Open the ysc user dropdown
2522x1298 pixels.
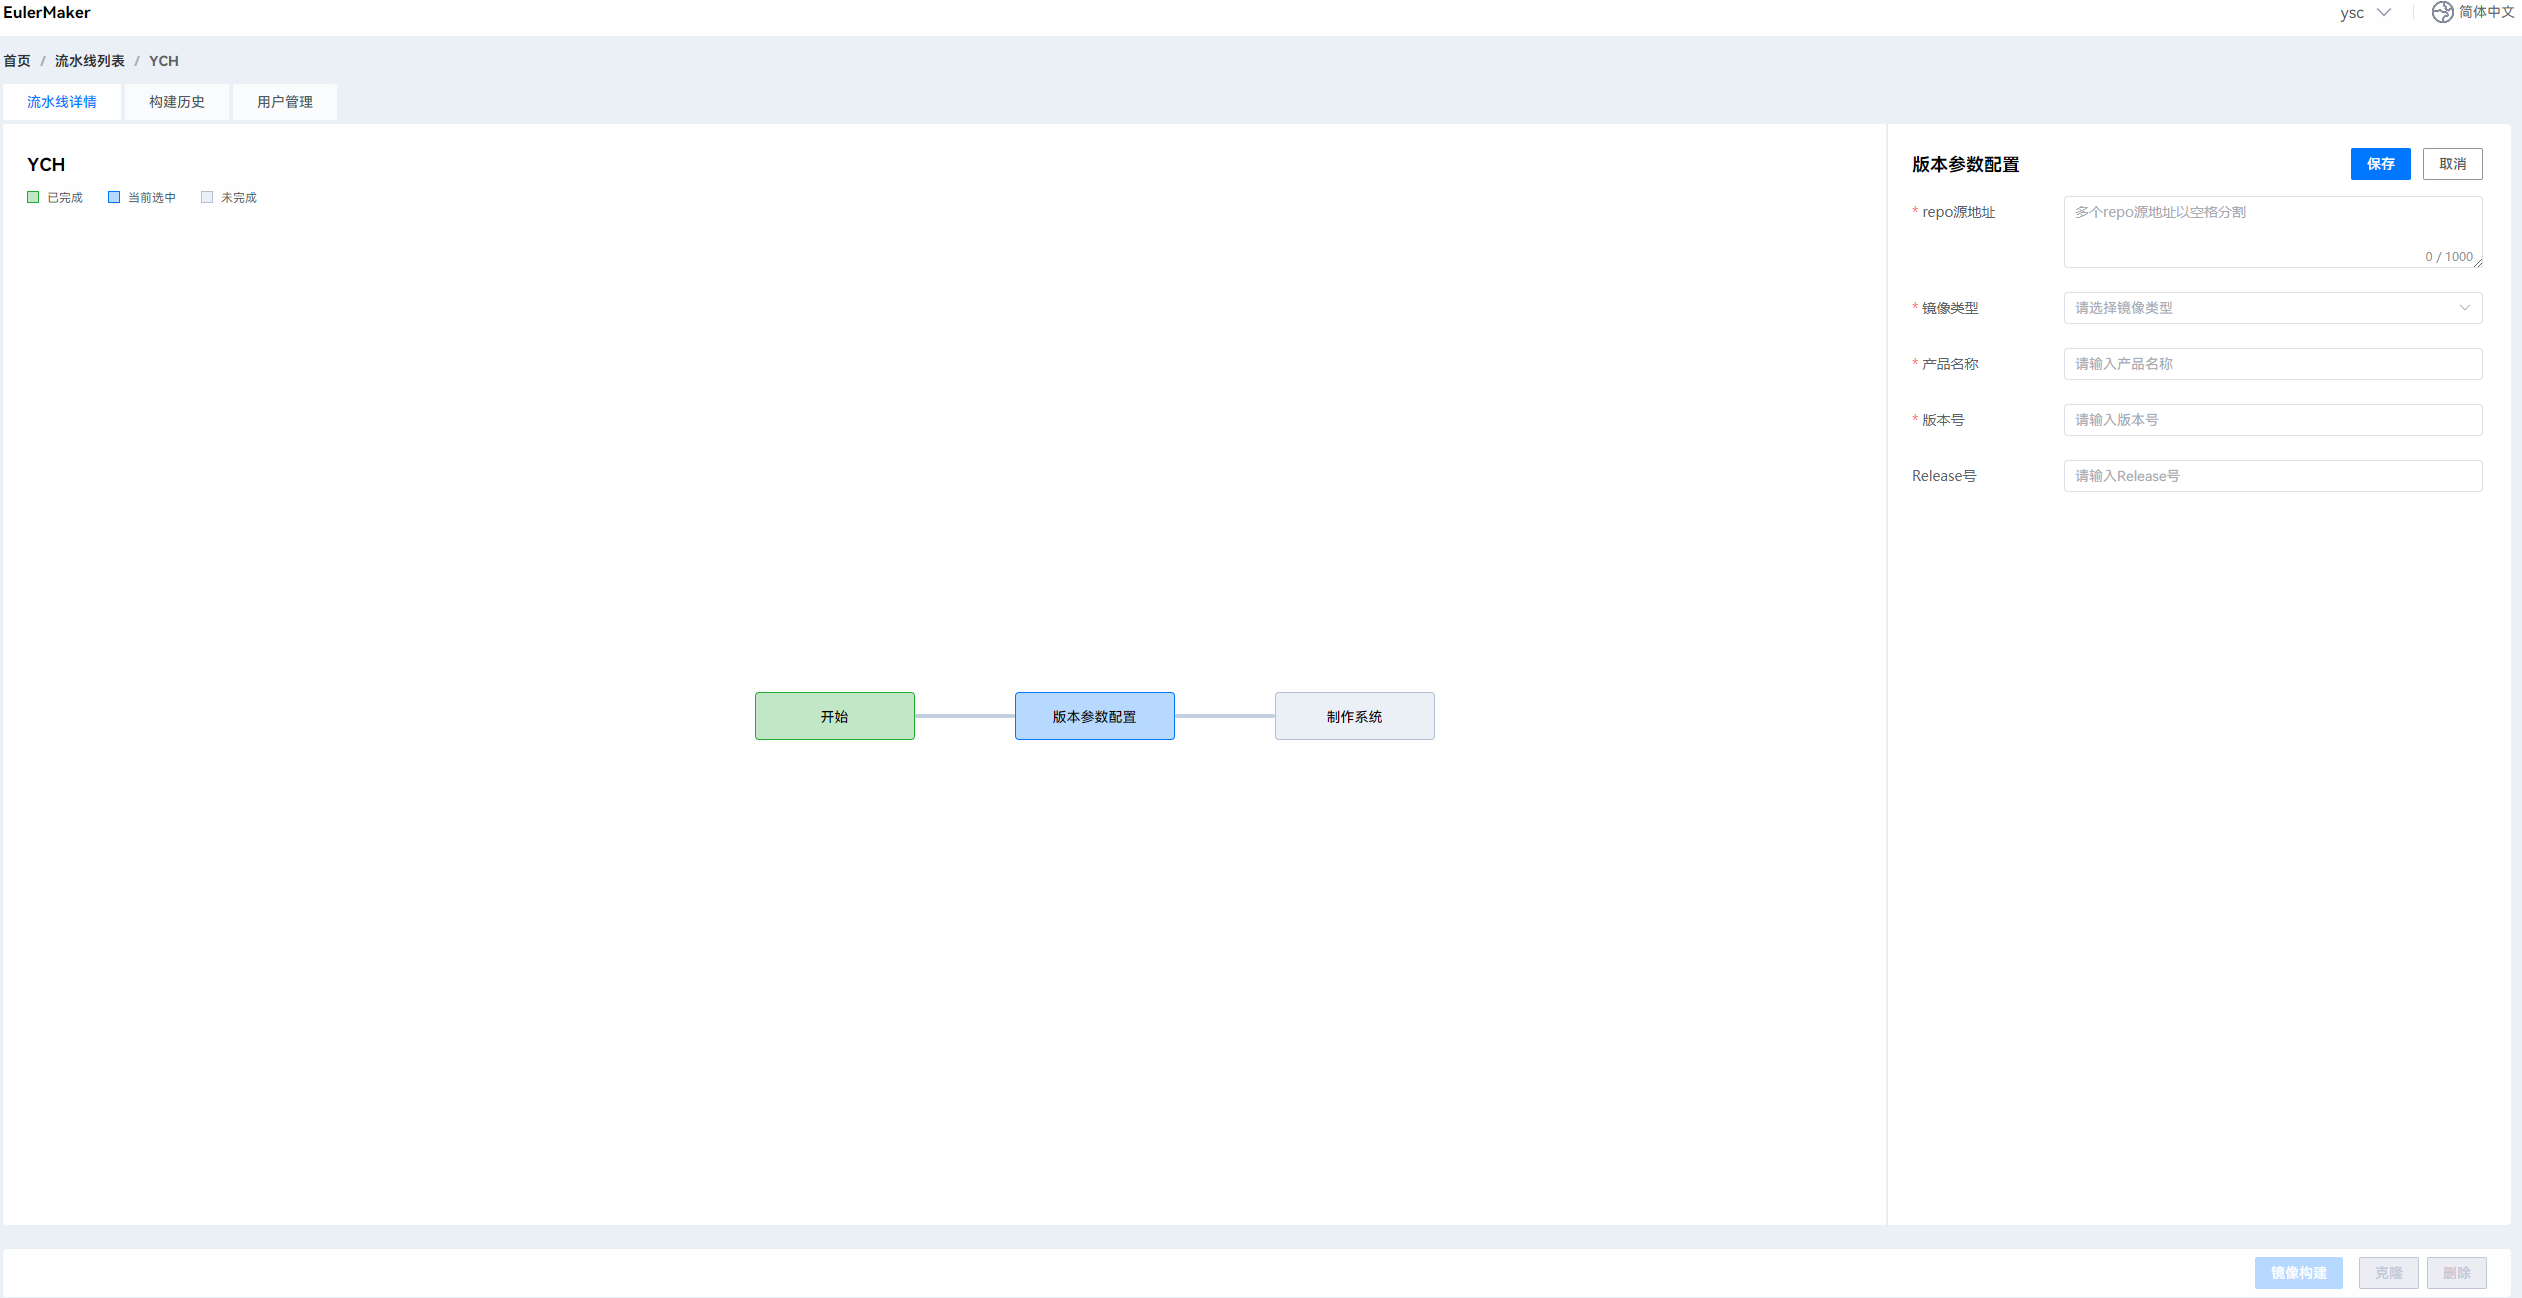(x=2364, y=13)
